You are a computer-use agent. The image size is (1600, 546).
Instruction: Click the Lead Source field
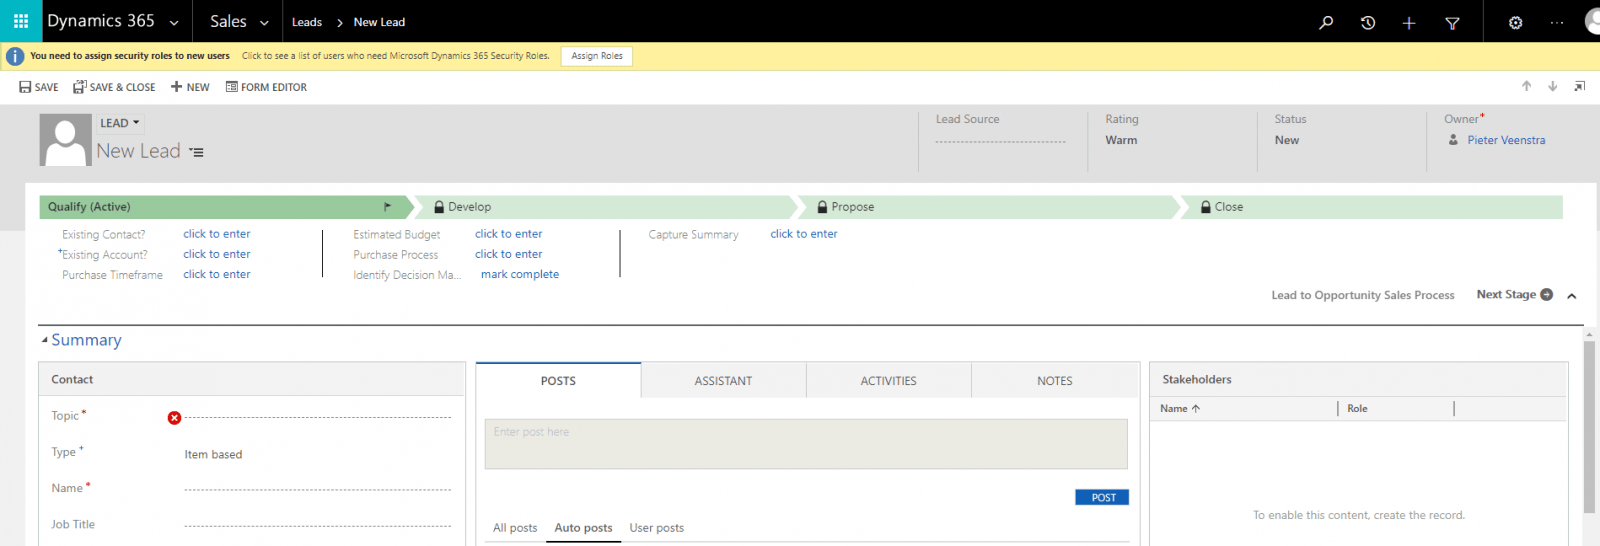click(1001, 141)
